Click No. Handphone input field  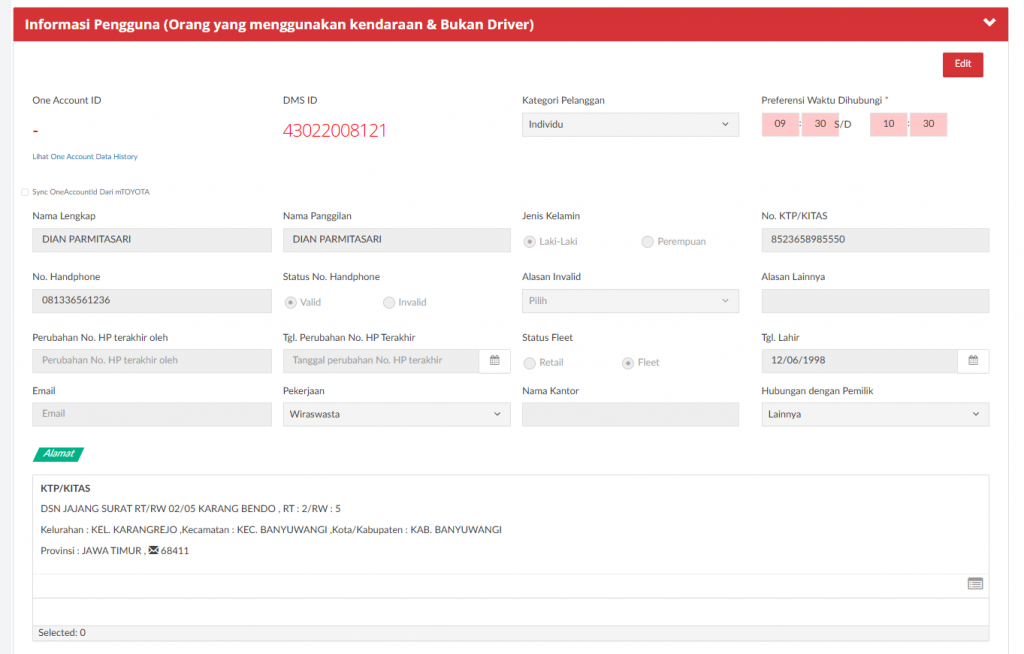152,301
